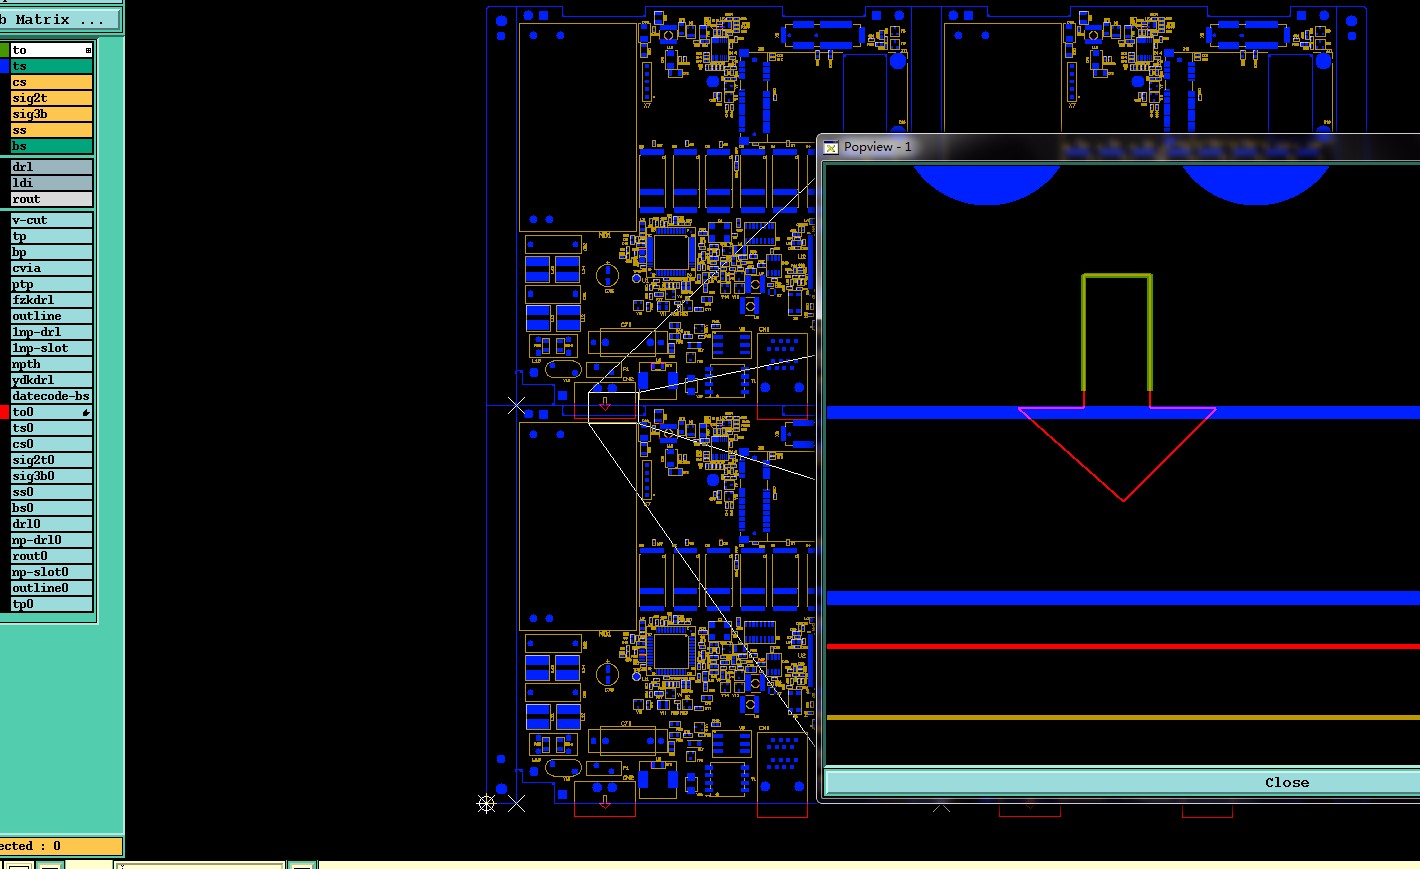
Task: Click the white X marker left of board center
Action: pos(516,405)
